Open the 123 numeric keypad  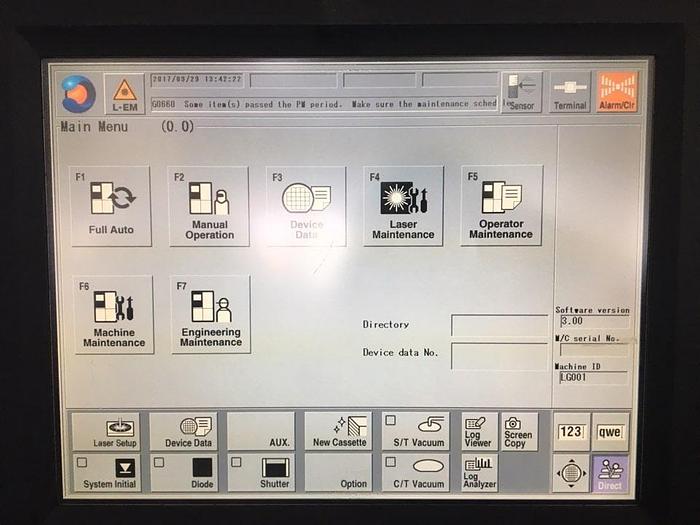(x=570, y=431)
